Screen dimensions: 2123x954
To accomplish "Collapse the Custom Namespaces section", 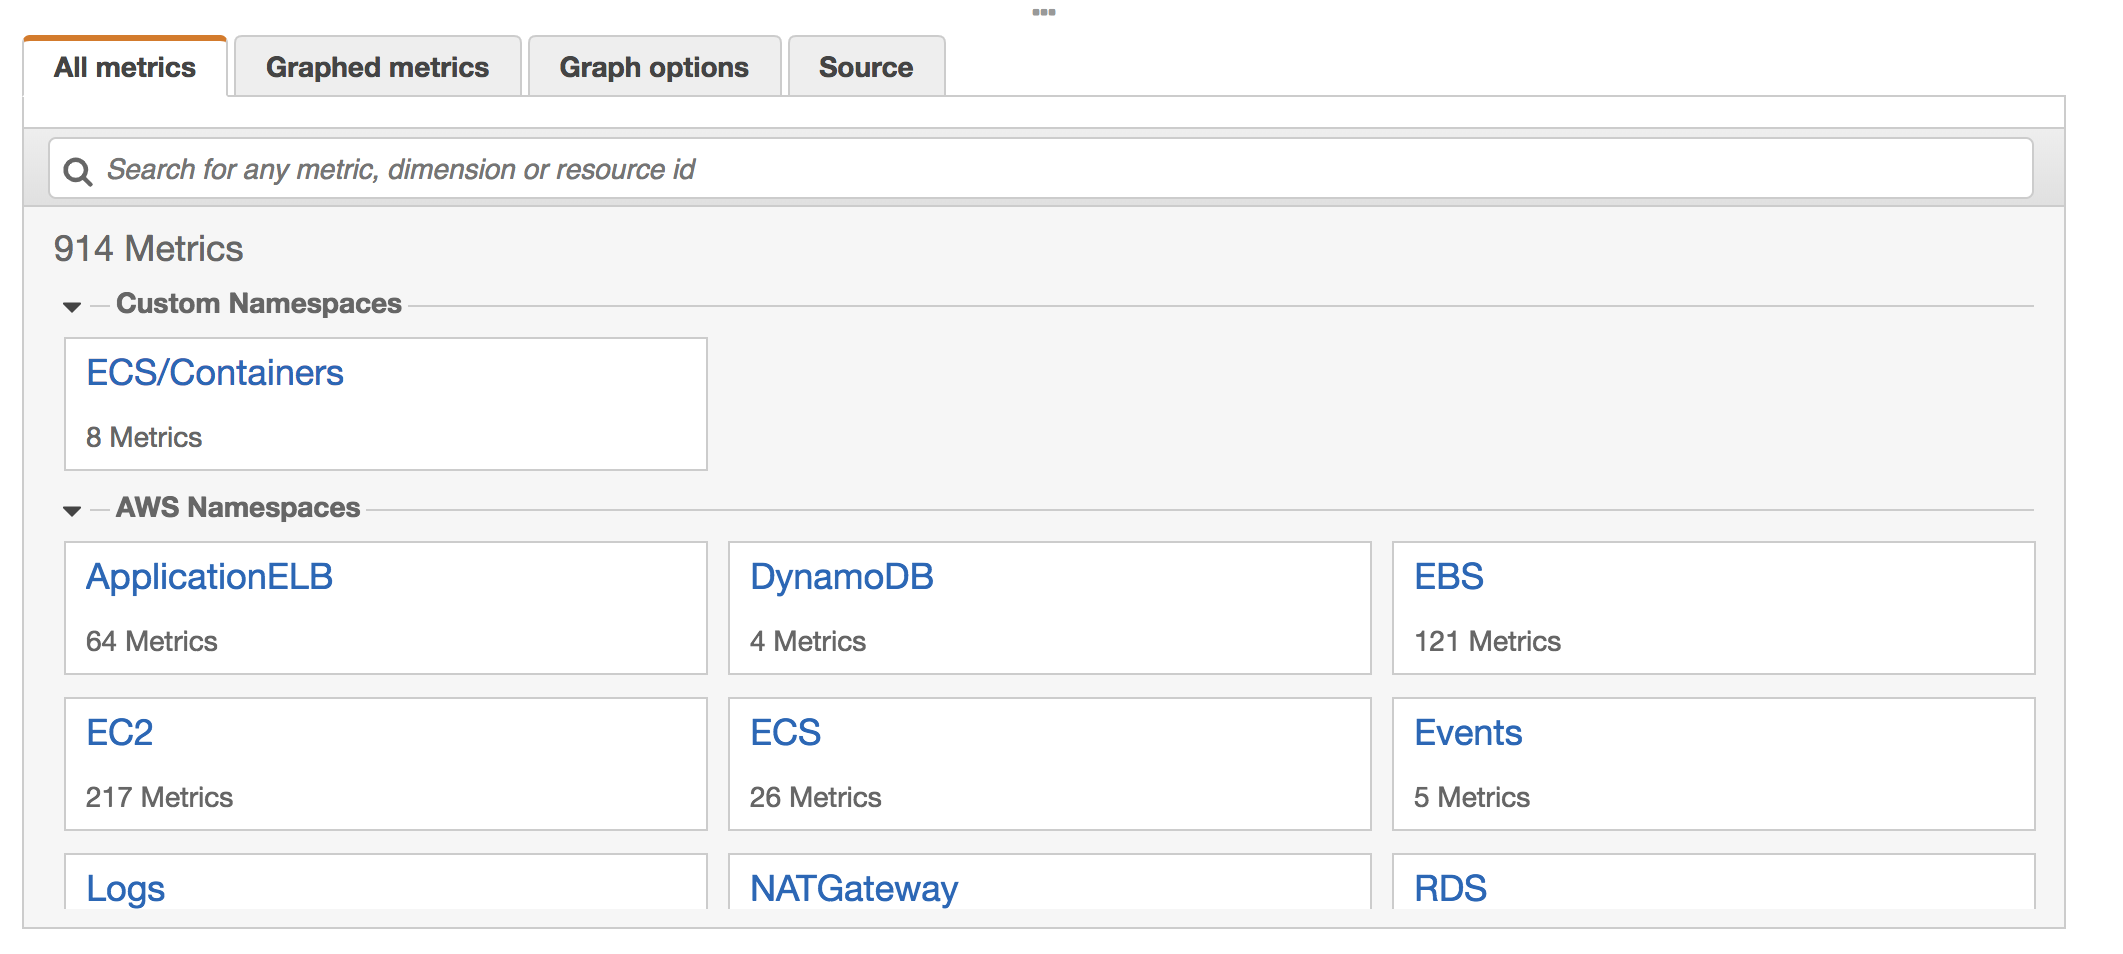I will pyautogui.click(x=72, y=306).
